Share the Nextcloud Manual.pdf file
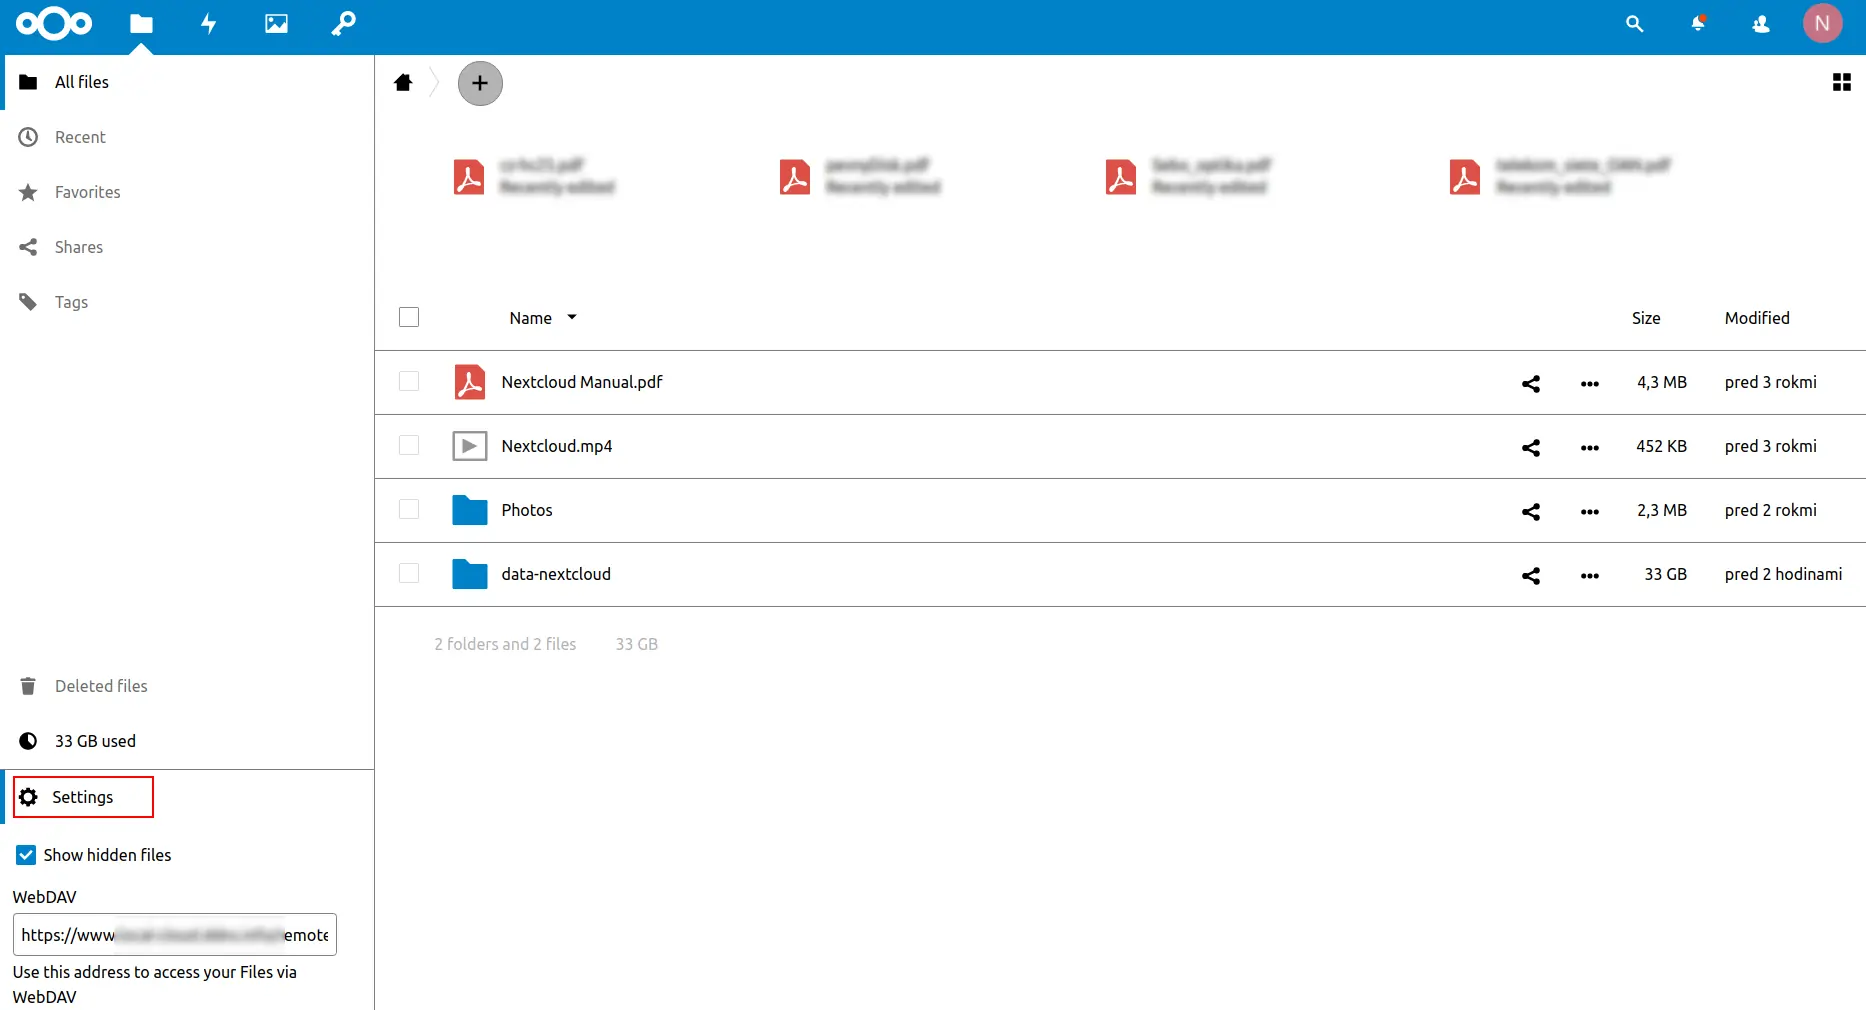The width and height of the screenshot is (1866, 1010). coord(1530,383)
